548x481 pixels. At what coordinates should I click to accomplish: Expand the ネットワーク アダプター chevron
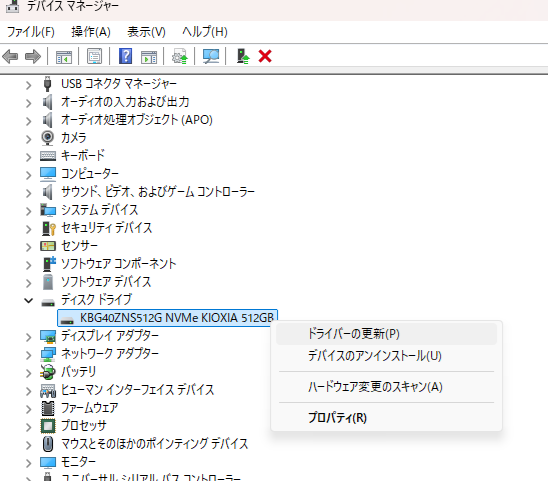(29, 355)
